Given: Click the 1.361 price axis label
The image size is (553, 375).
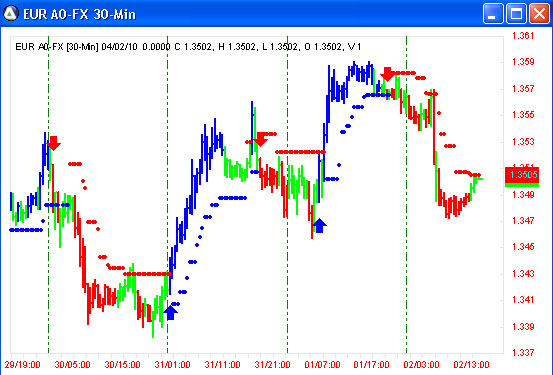Looking at the screenshot, I should click(x=523, y=36).
